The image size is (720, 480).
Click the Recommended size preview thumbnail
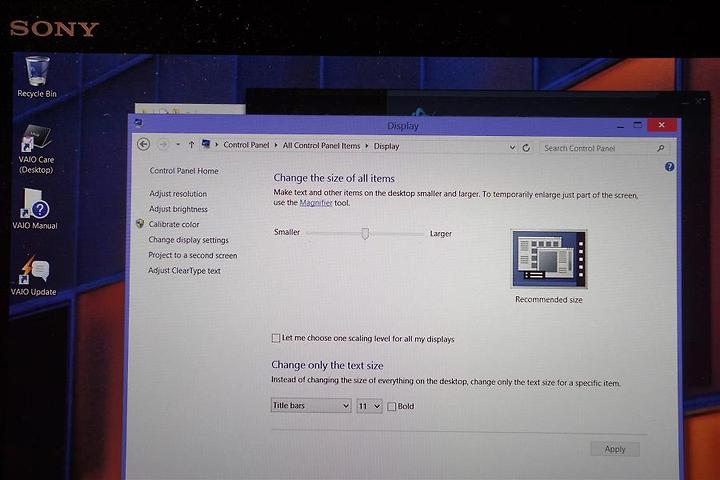click(x=549, y=259)
